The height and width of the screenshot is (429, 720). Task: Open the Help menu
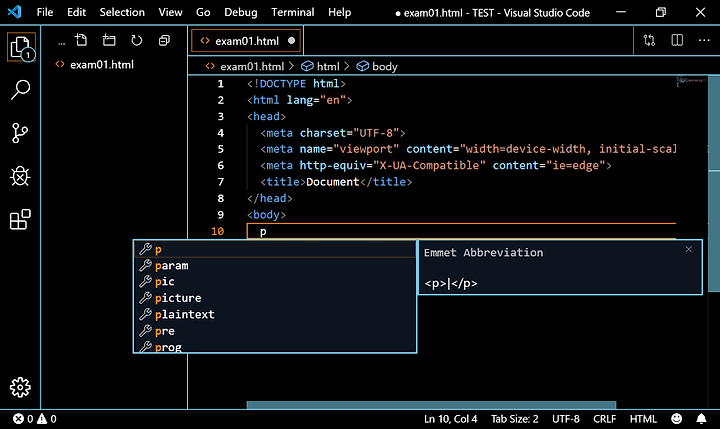click(x=339, y=12)
